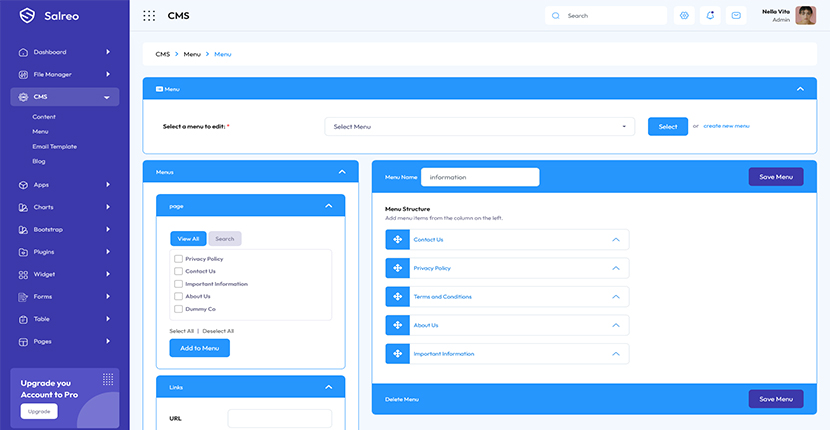Image resolution: width=830 pixels, height=430 pixels.
Task: Open the Select Menu dropdown
Action: [x=480, y=127]
